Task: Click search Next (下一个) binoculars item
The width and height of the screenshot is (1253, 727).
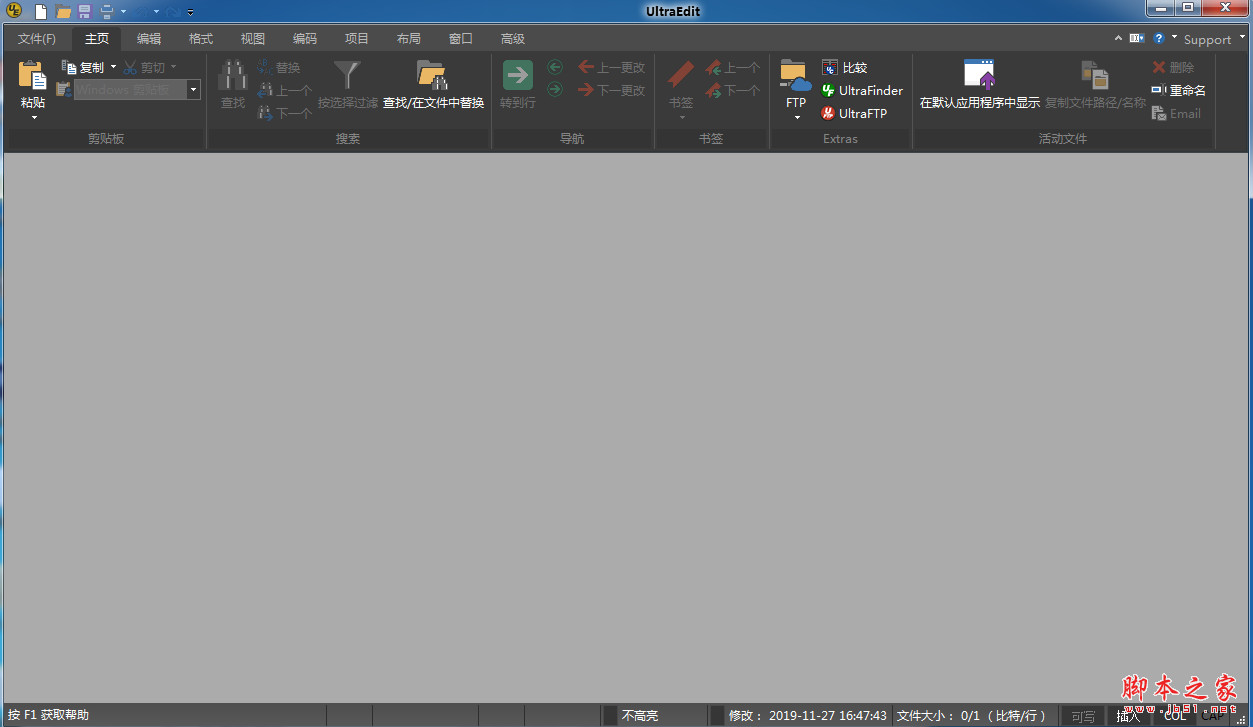Action: tap(285, 113)
